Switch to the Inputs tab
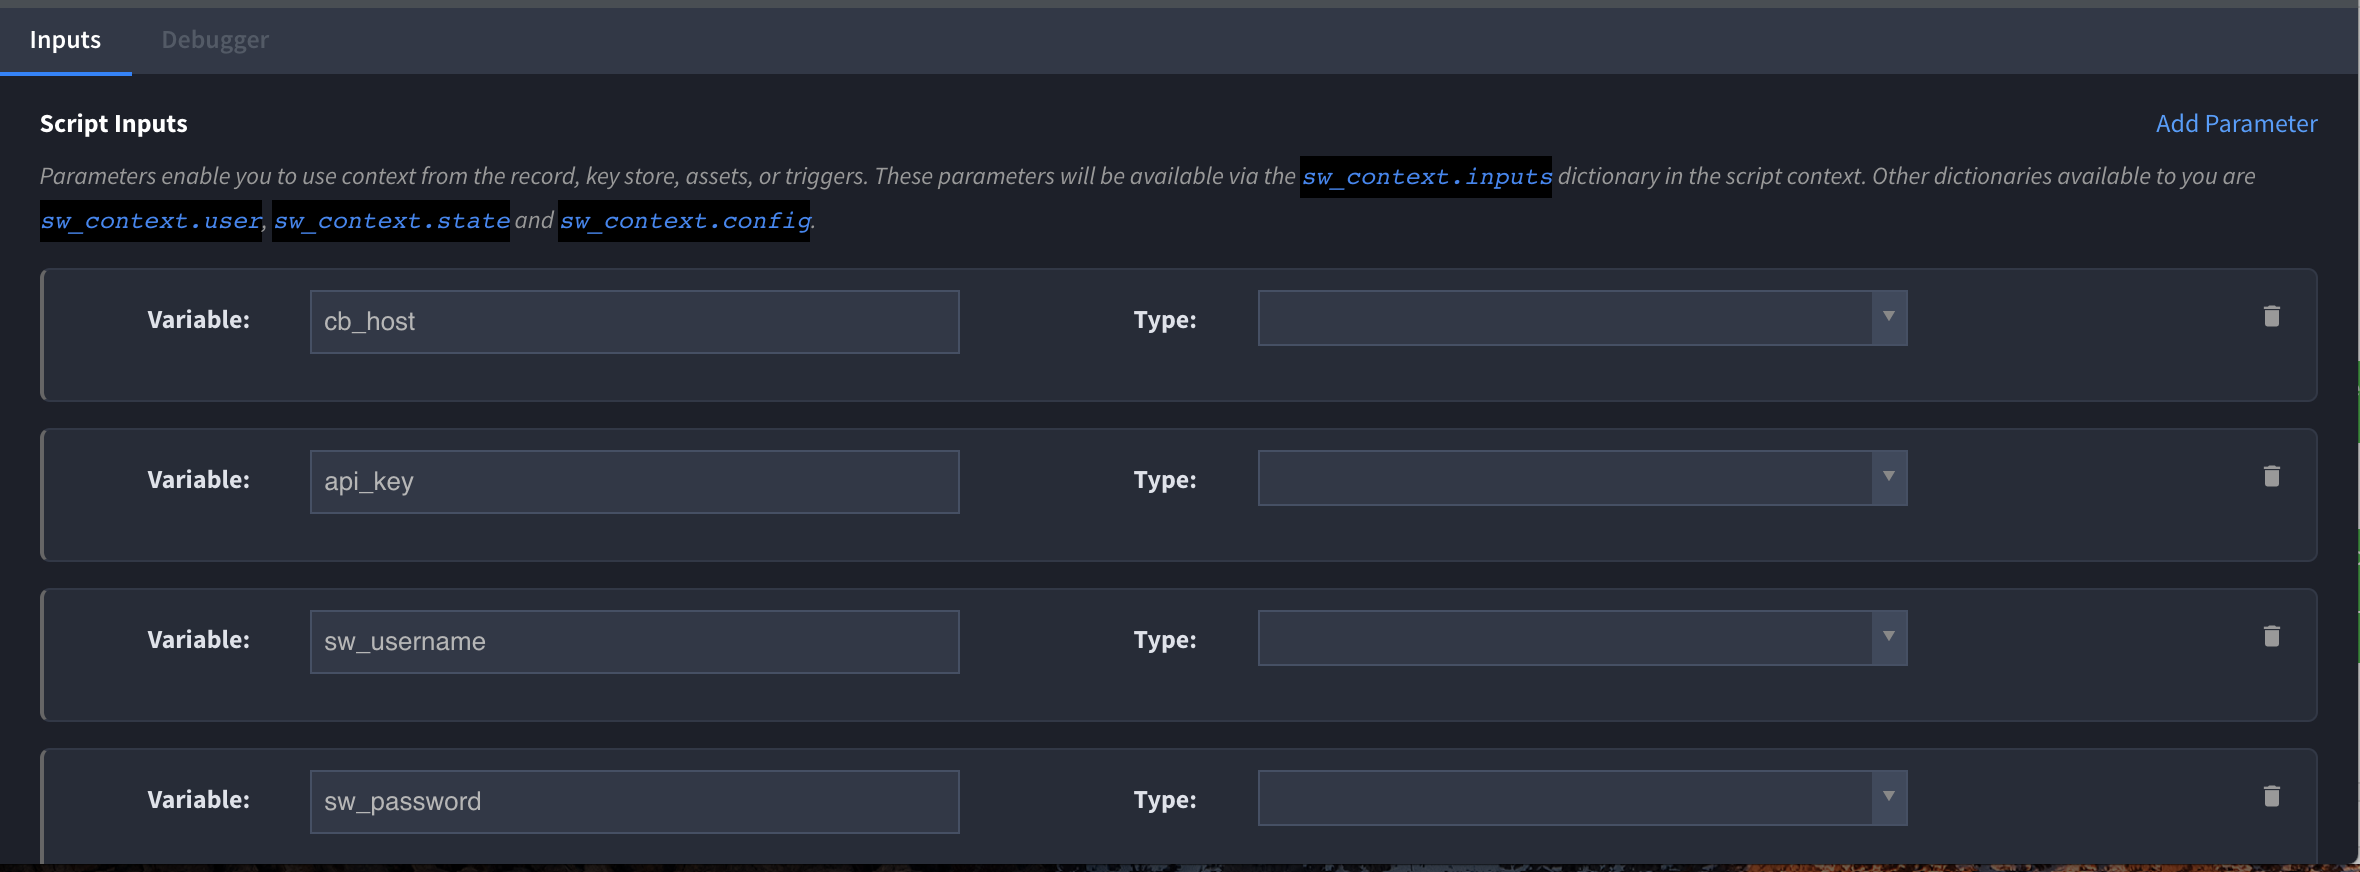Screen dimensions: 2360x872 [x=65, y=40]
